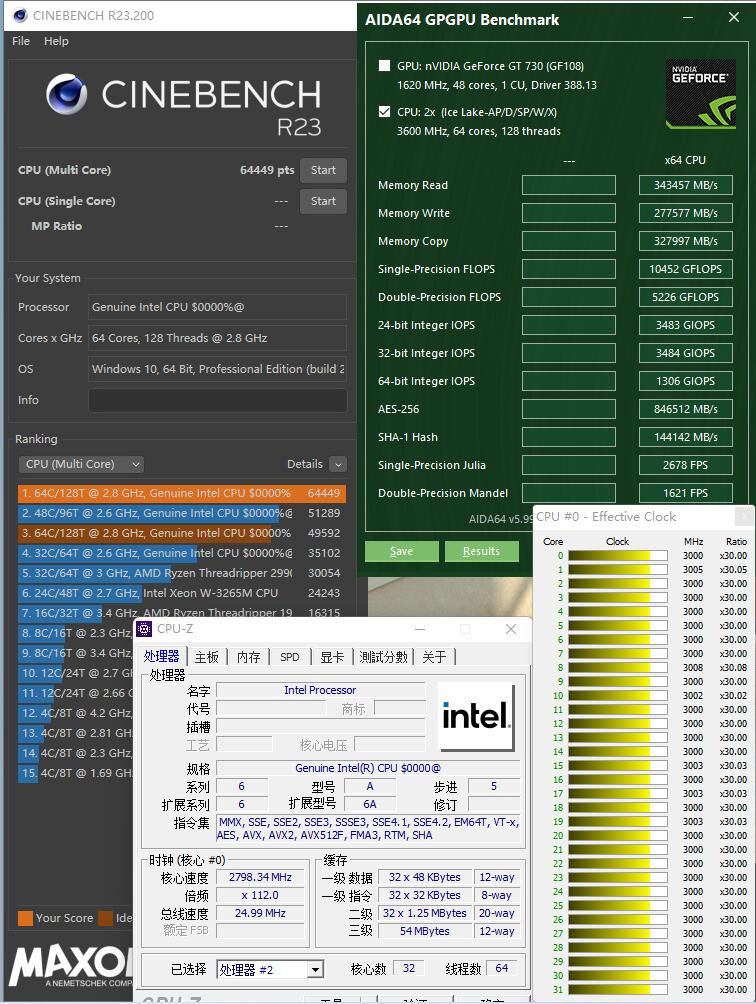
Task: Click the CPU-Z title bar icon
Action: [145, 629]
